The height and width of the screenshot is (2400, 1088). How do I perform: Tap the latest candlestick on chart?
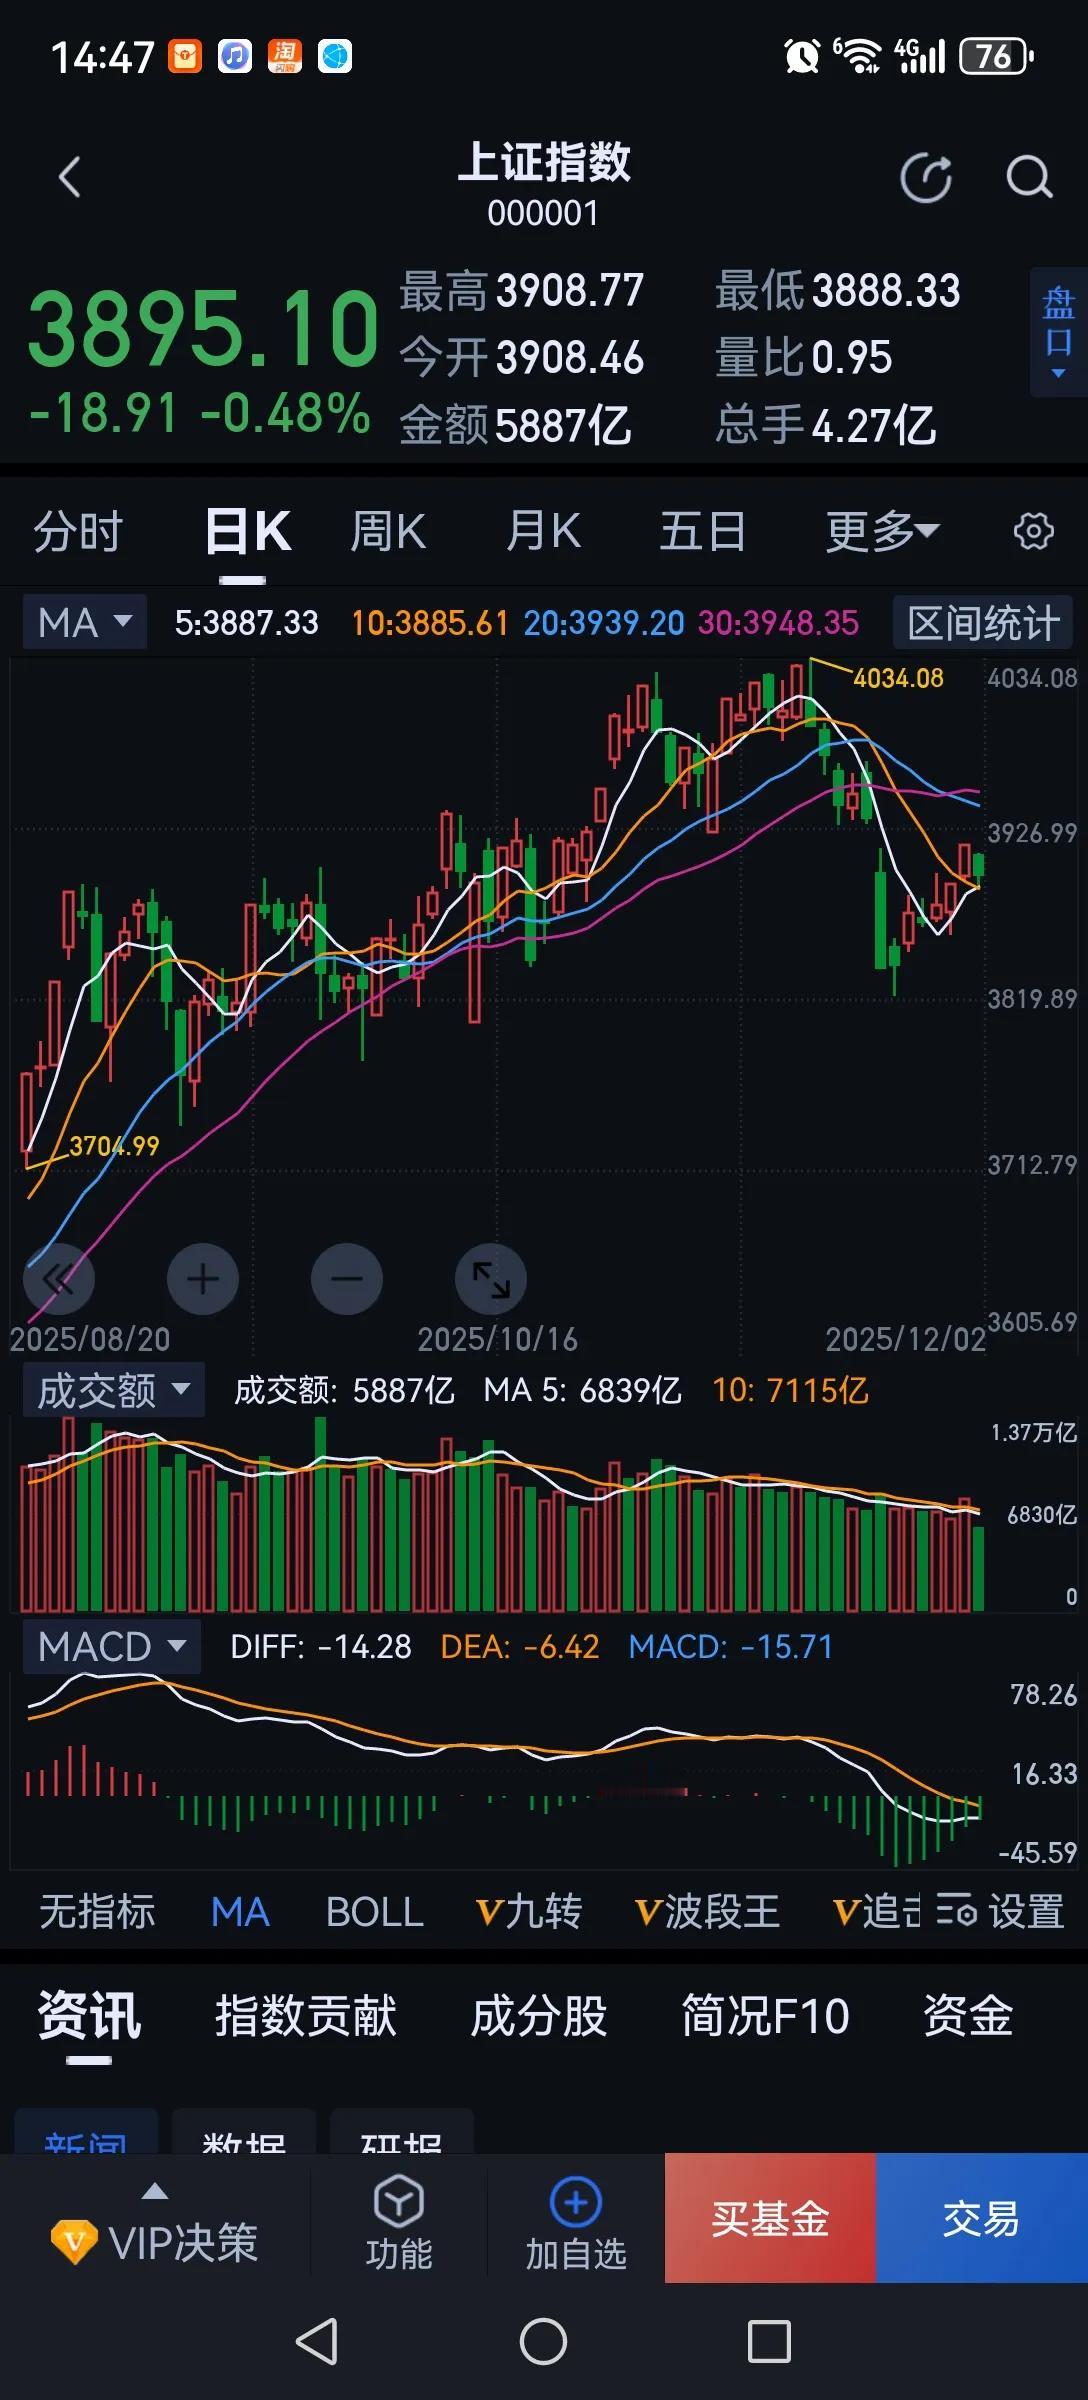(x=978, y=869)
